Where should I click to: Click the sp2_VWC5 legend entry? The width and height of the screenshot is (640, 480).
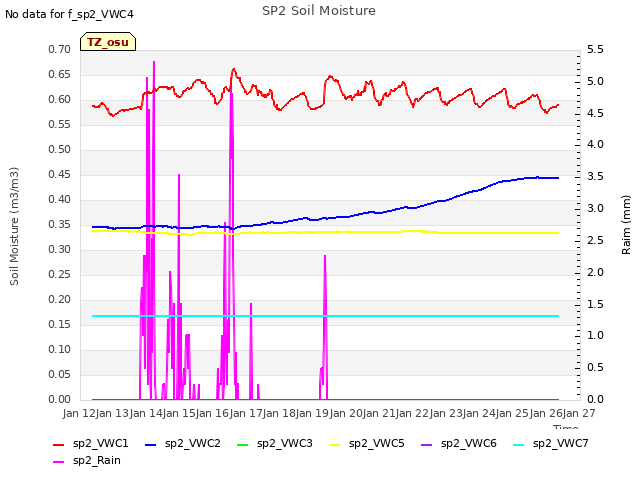(x=367, y=443)
